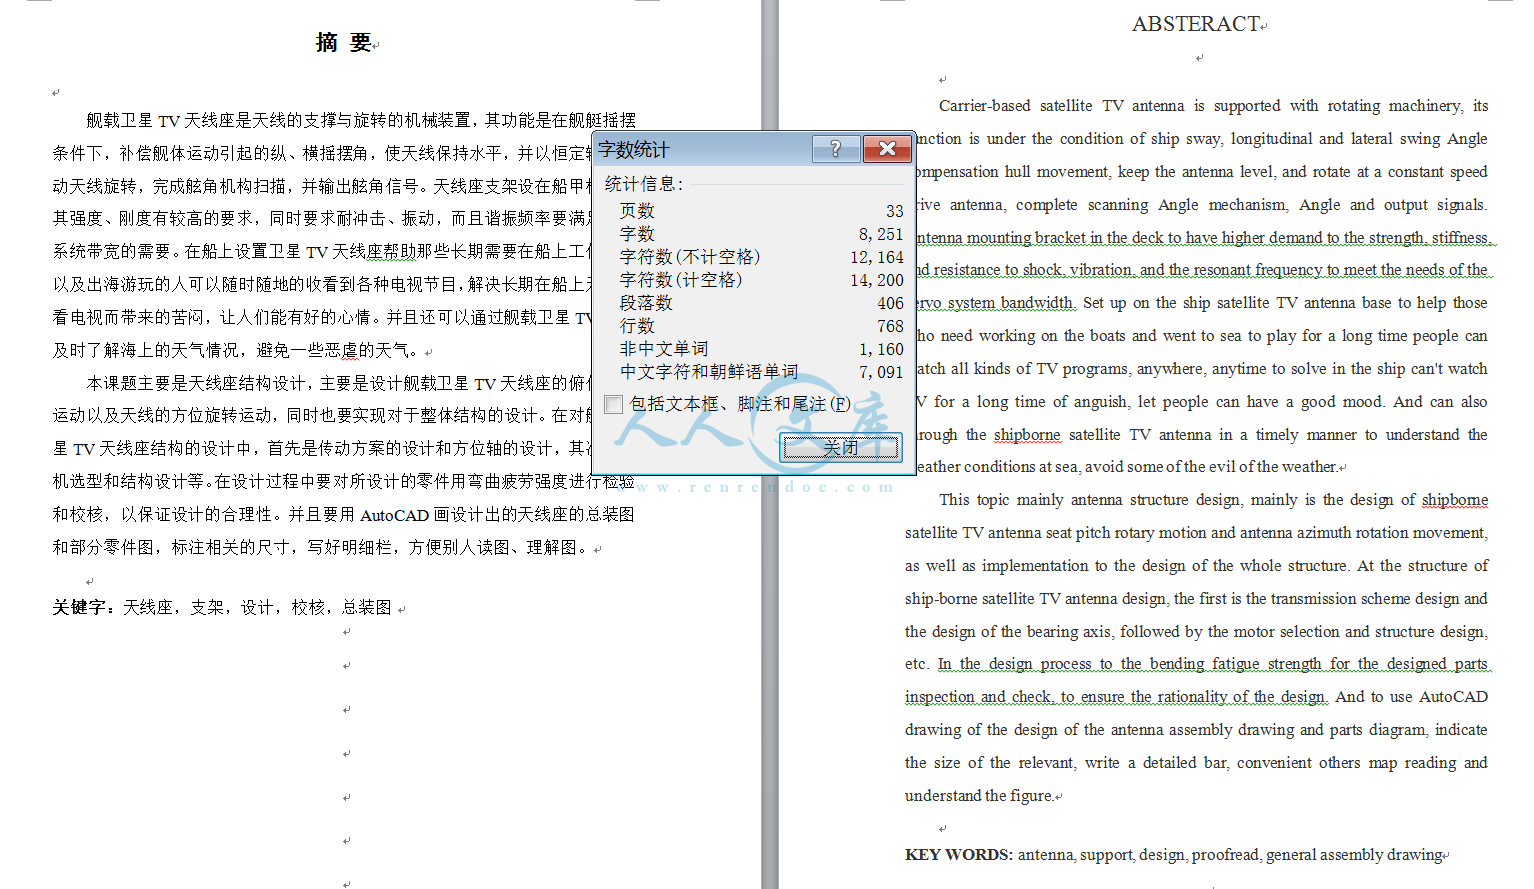Click the 段落数 value 406
This screenshot has height=889, width=1534.
click(890, 303)
